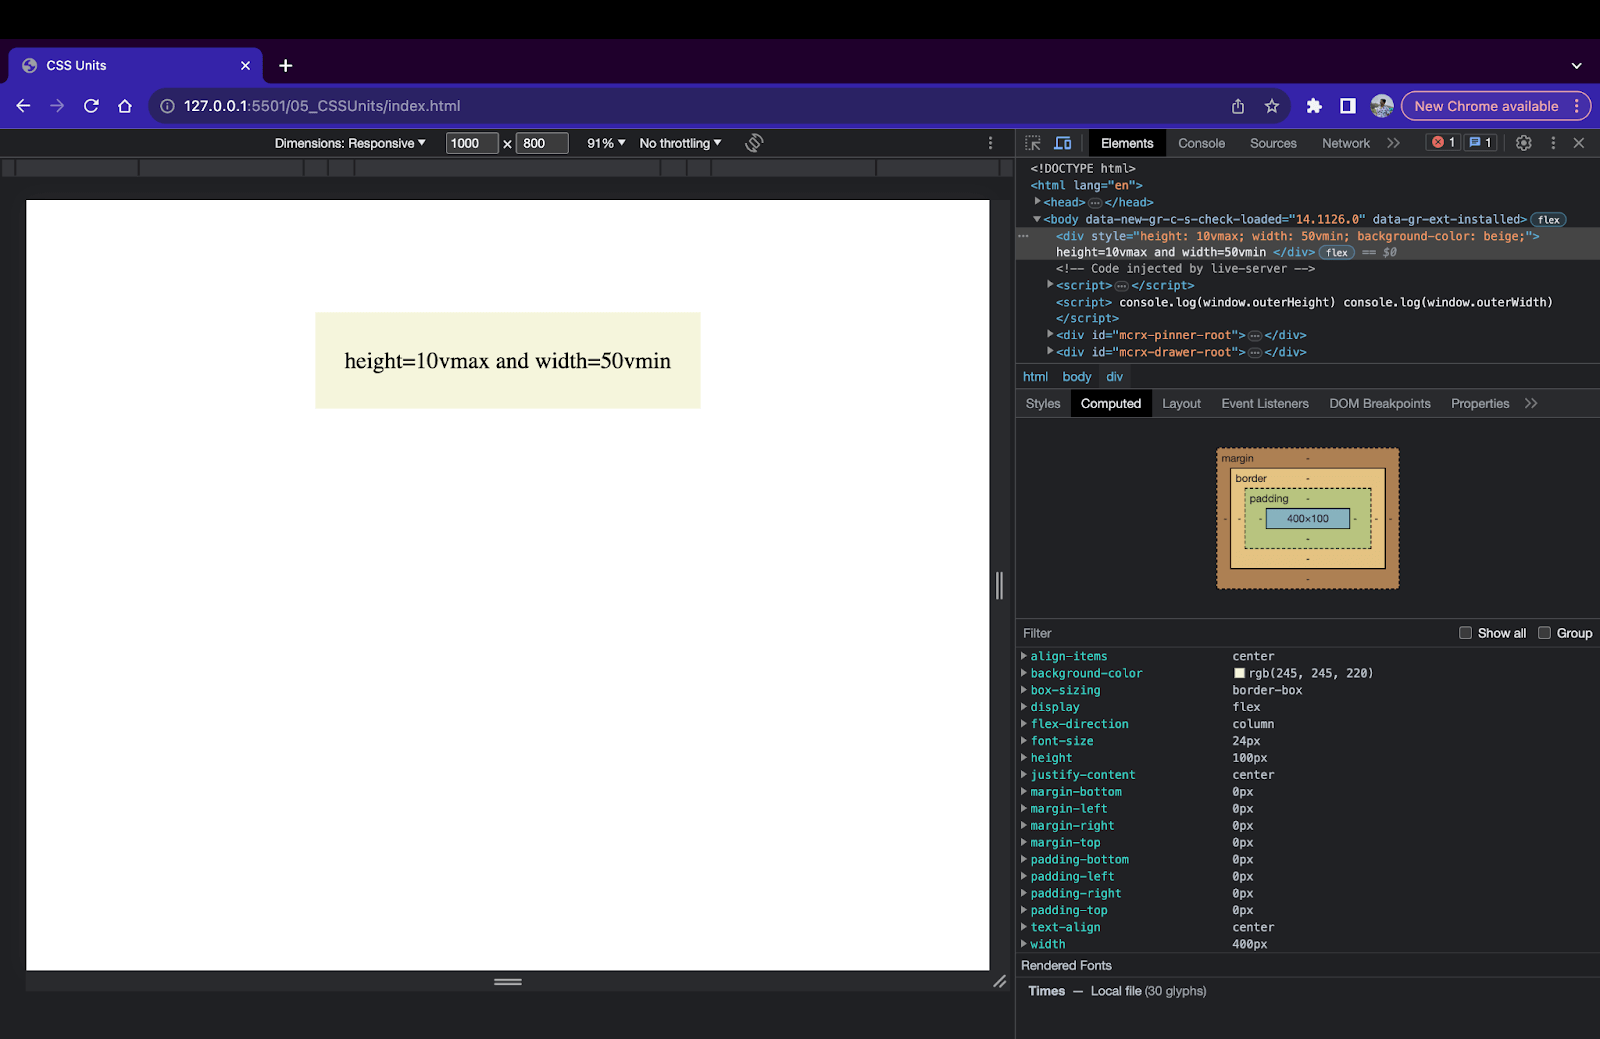Reload the page
This screenshot has width=1600, height=1039.
(91, 106)
